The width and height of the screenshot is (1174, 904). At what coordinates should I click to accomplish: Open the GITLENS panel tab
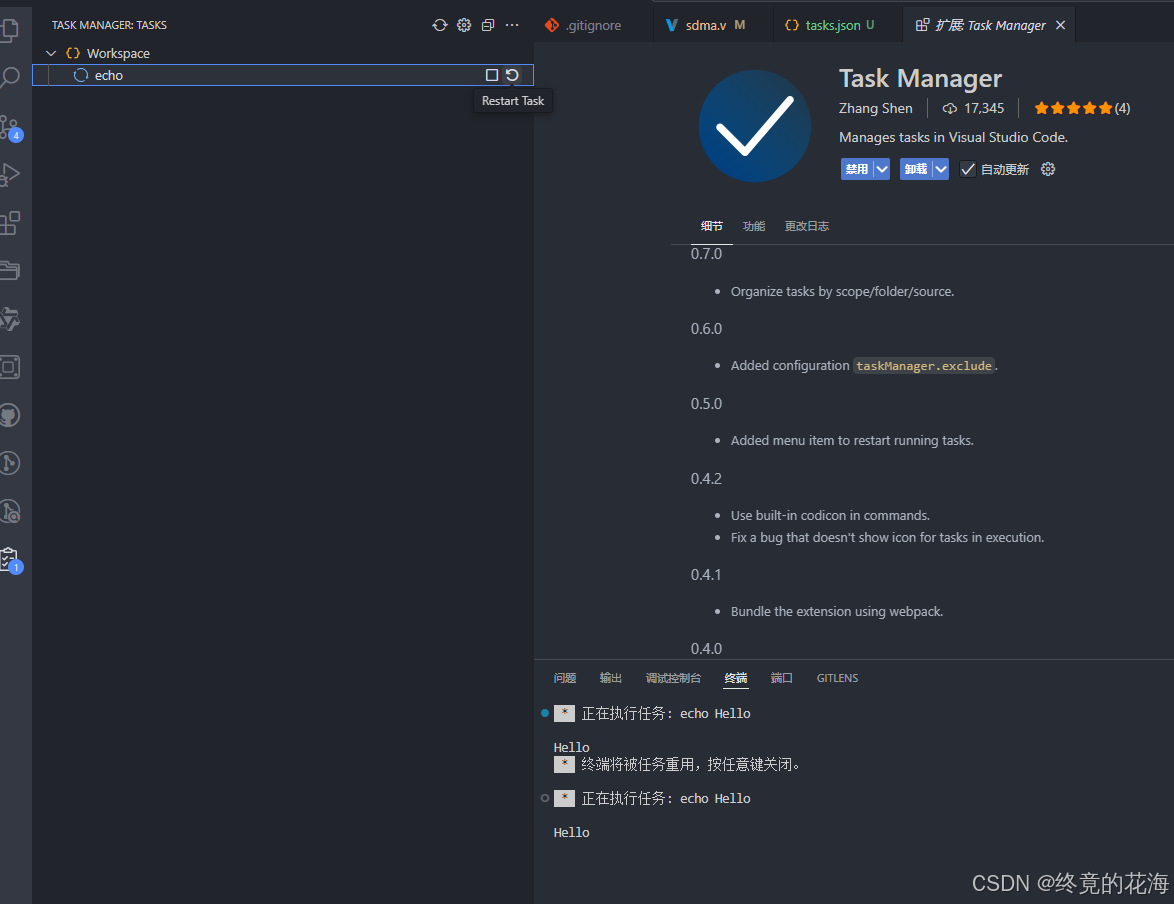coord(837,678)
